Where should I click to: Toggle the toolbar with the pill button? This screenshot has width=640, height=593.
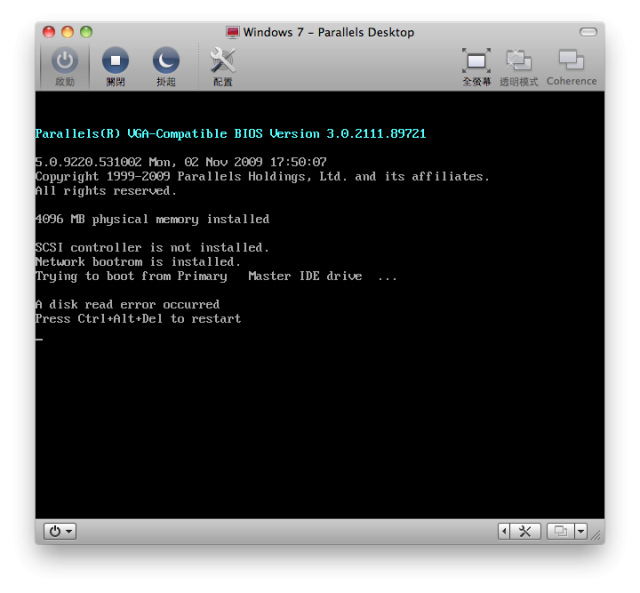coord(588,32)
